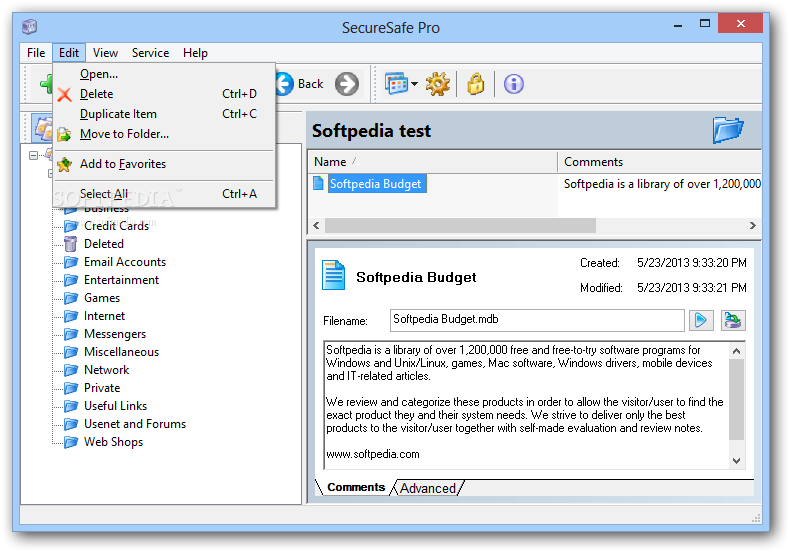Screen dimensions: 790x552
Task: Sort by the Name column header
Action: 432,162
